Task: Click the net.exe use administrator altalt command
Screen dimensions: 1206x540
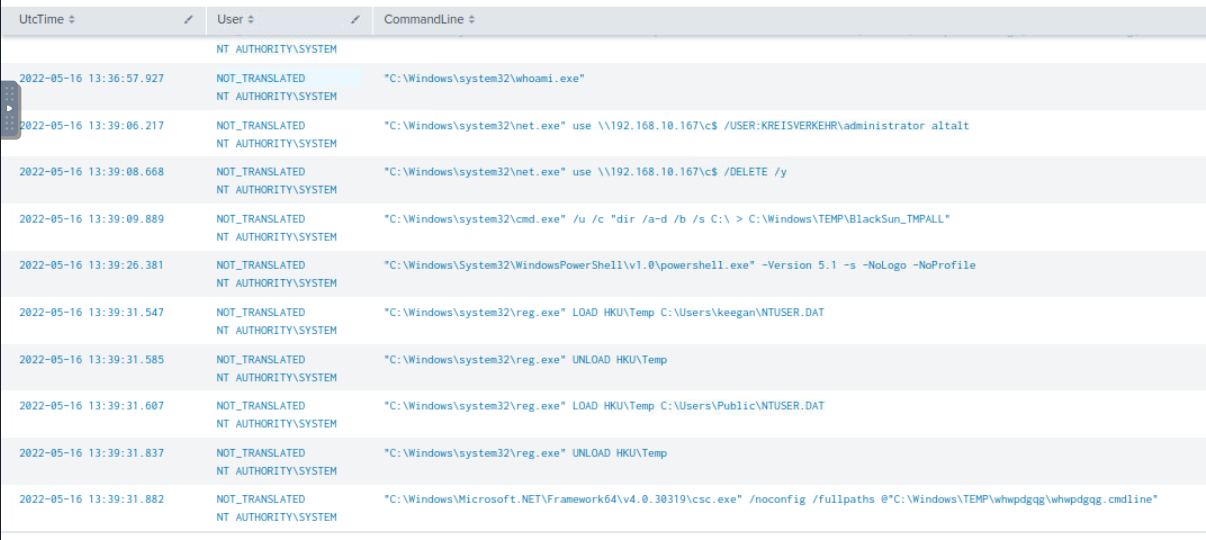Action: 676,126
